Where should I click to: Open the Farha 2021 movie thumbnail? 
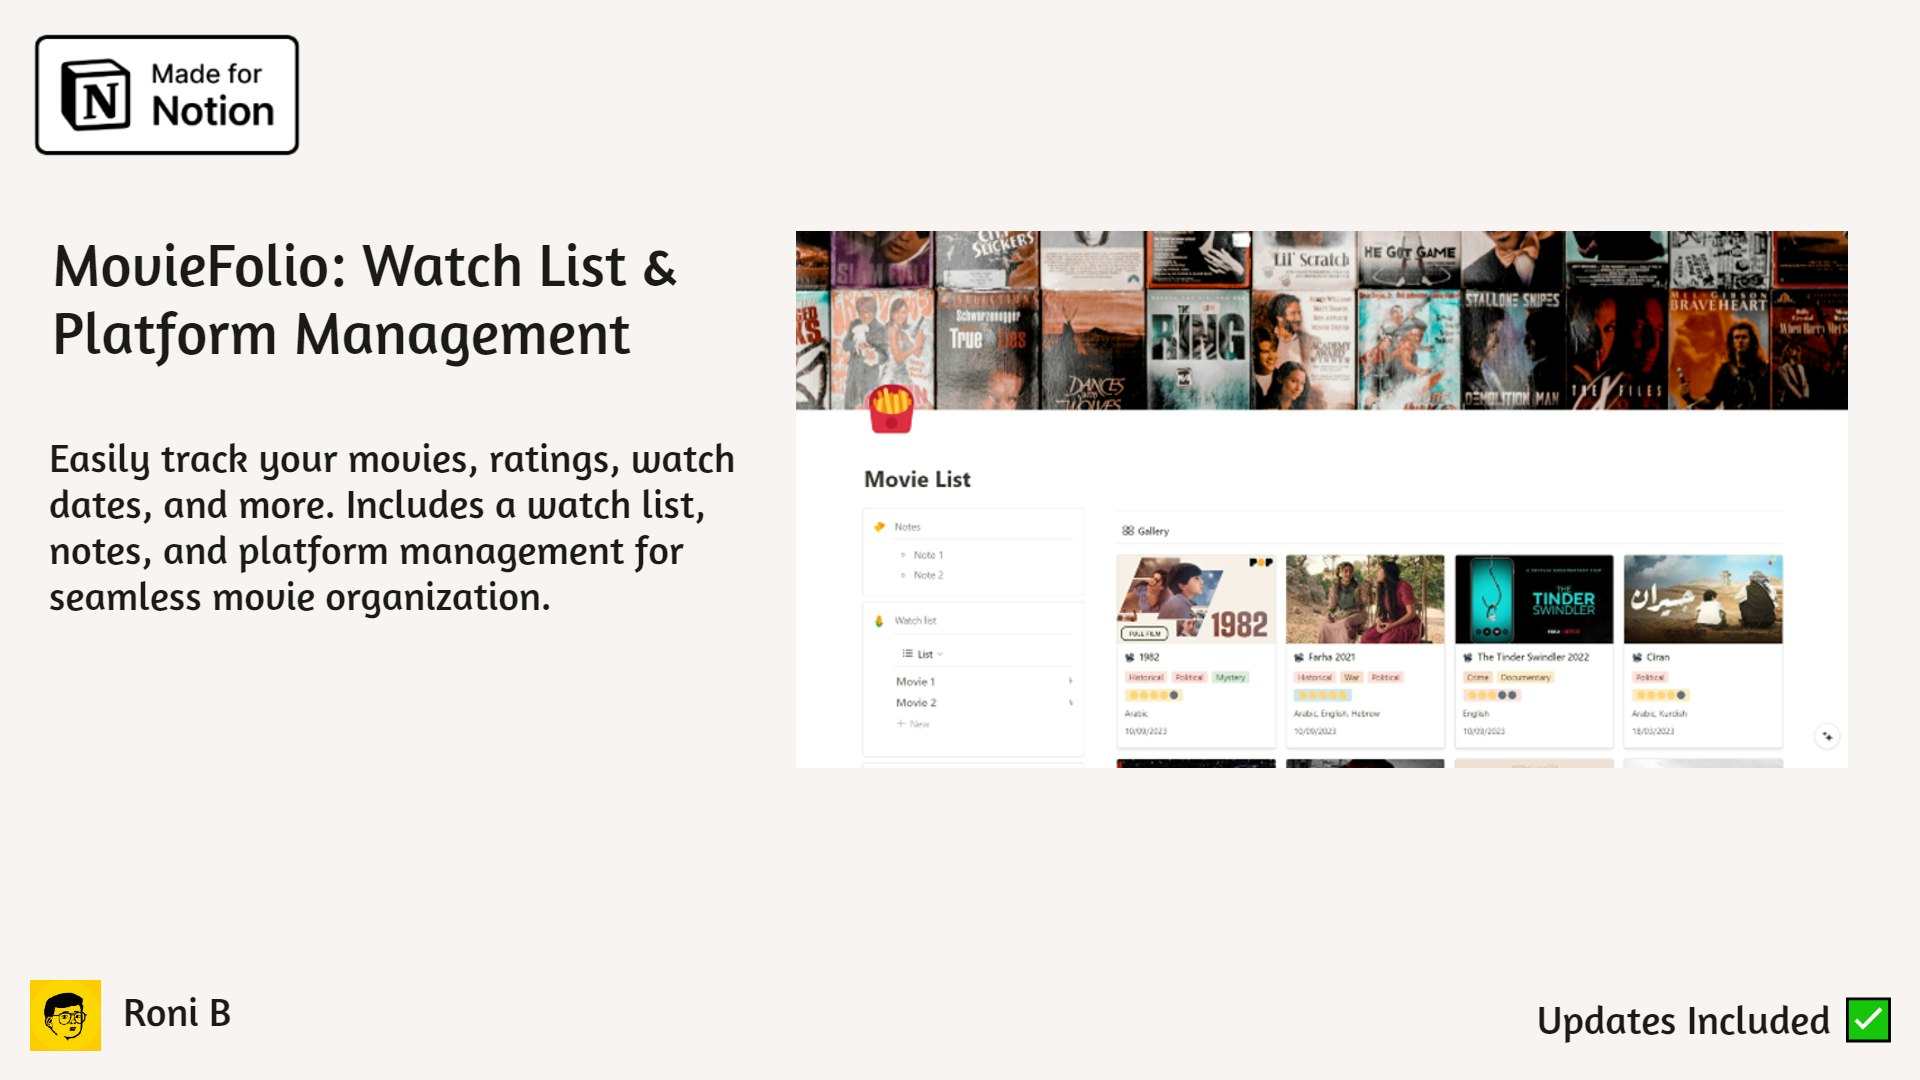tap(1365, 599)
